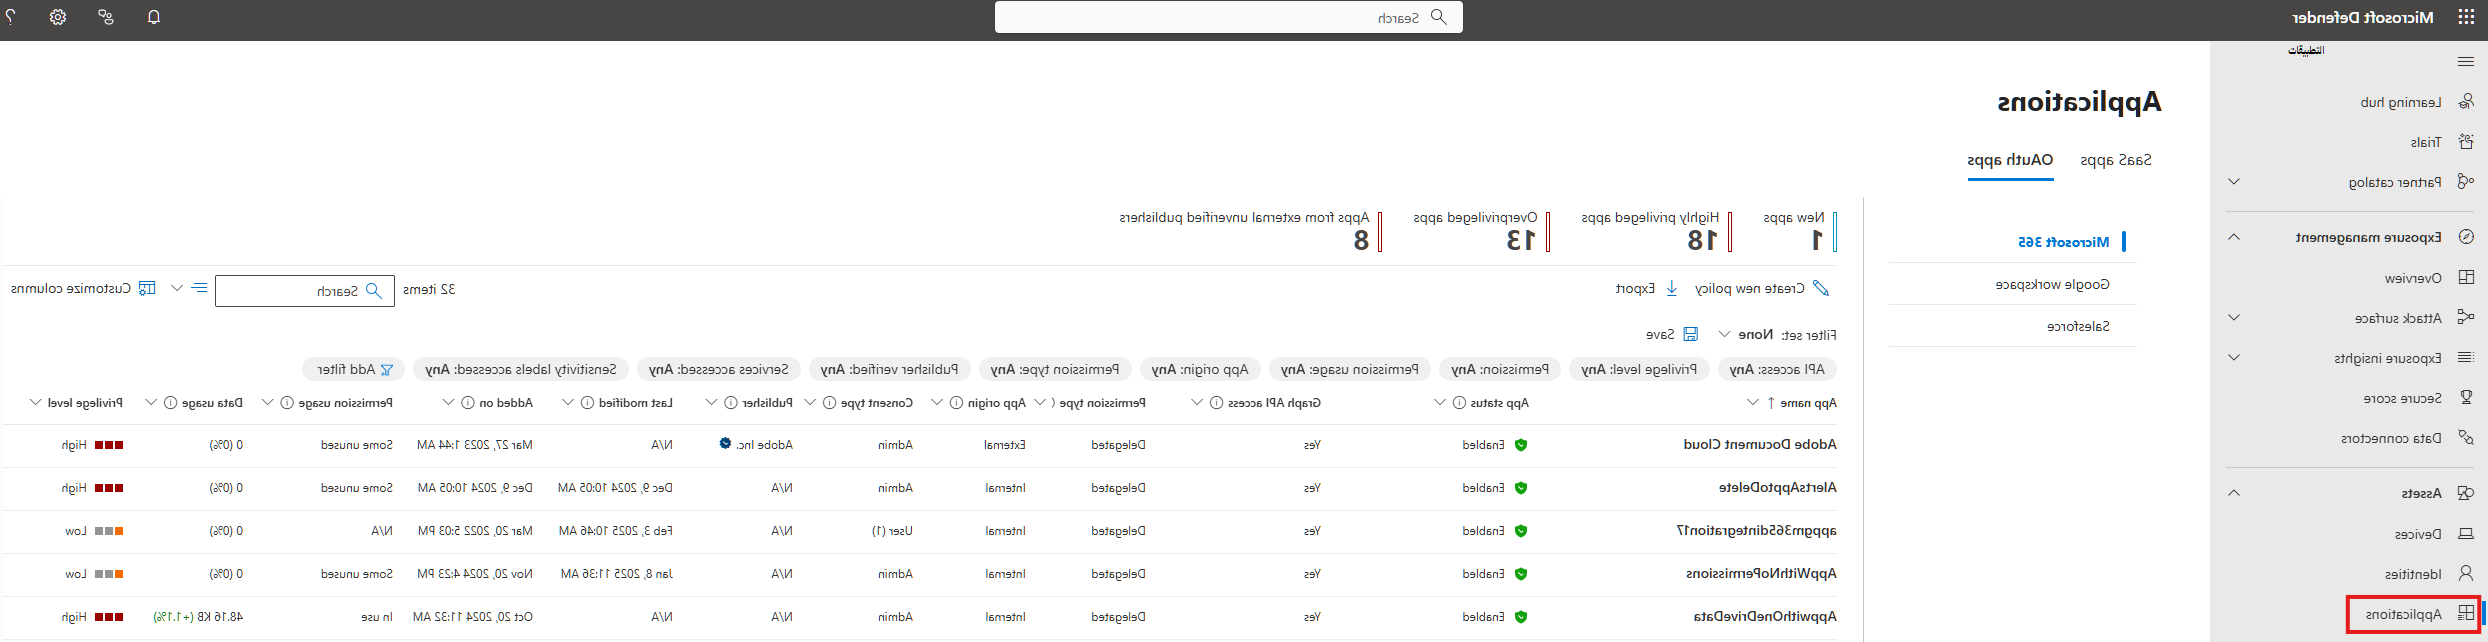Click the list filter lines icon near table search
The width and height of the screenshot is (2488, 642).
pos(199,289)
